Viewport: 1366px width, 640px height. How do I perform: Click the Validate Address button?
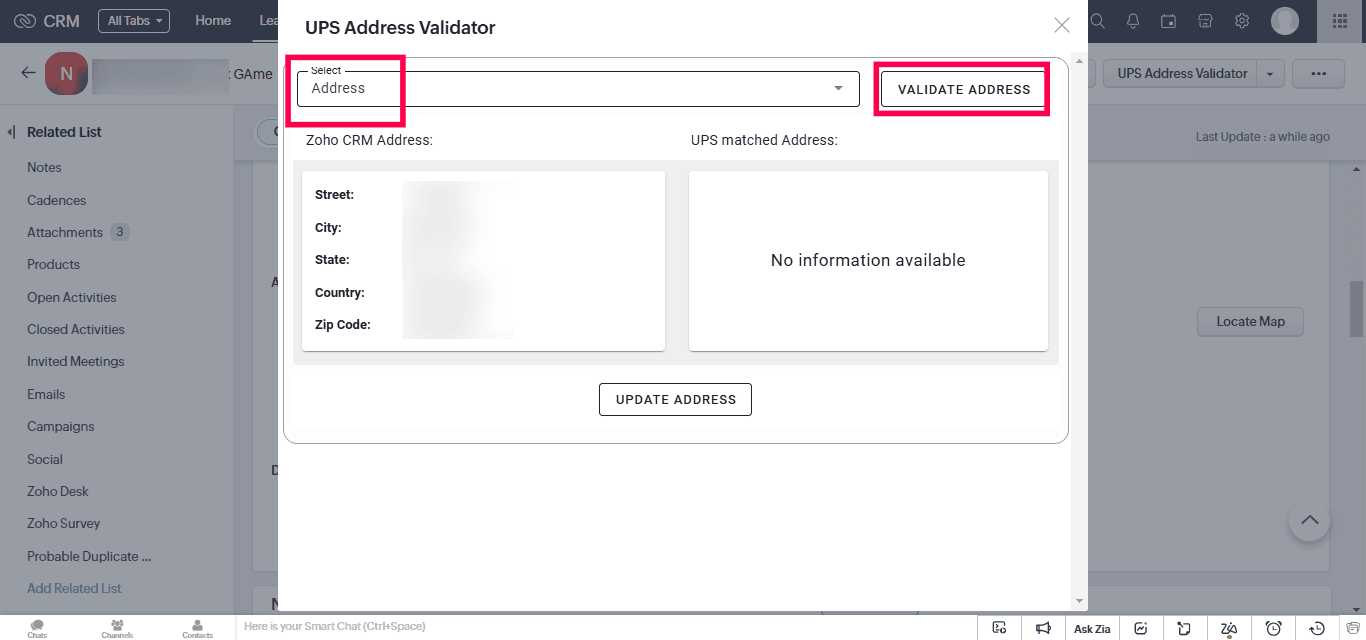(x=964, y=89)
